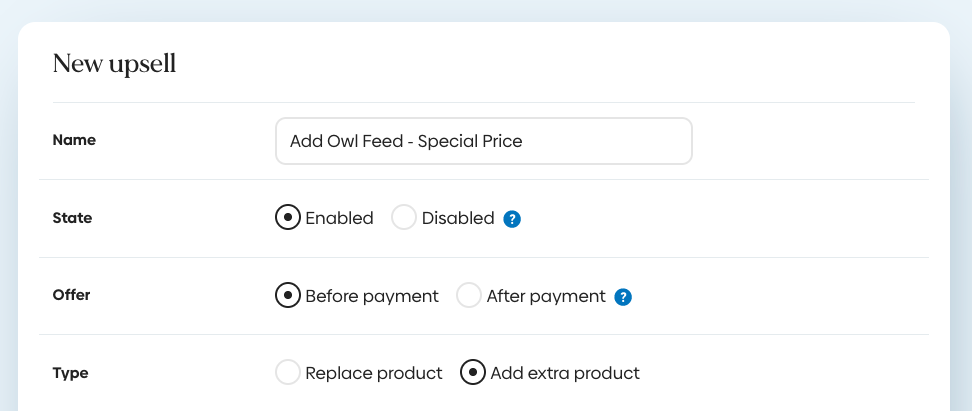
Task: Select the Replace product radio circle
Action: (288, 373)
